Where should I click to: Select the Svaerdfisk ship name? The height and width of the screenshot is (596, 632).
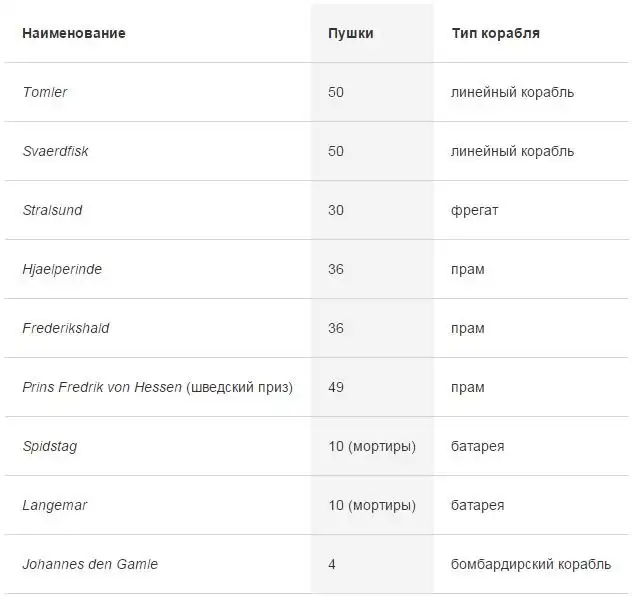tap(56, 151)
